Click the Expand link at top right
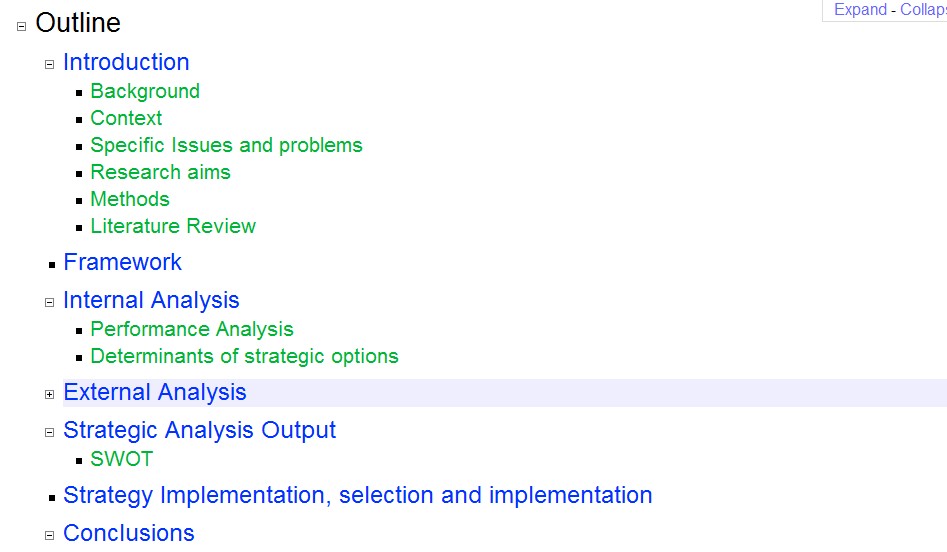 coord(860,10)
